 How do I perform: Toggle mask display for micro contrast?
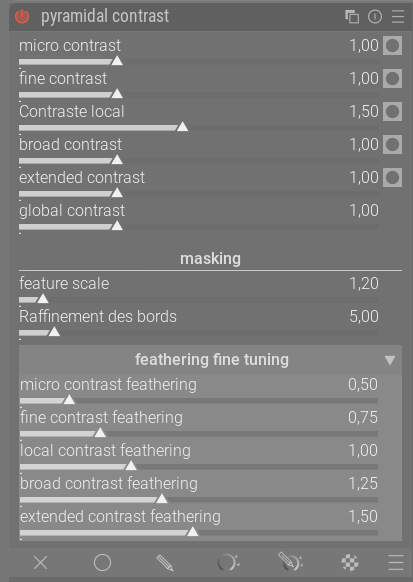coord(393,46)
